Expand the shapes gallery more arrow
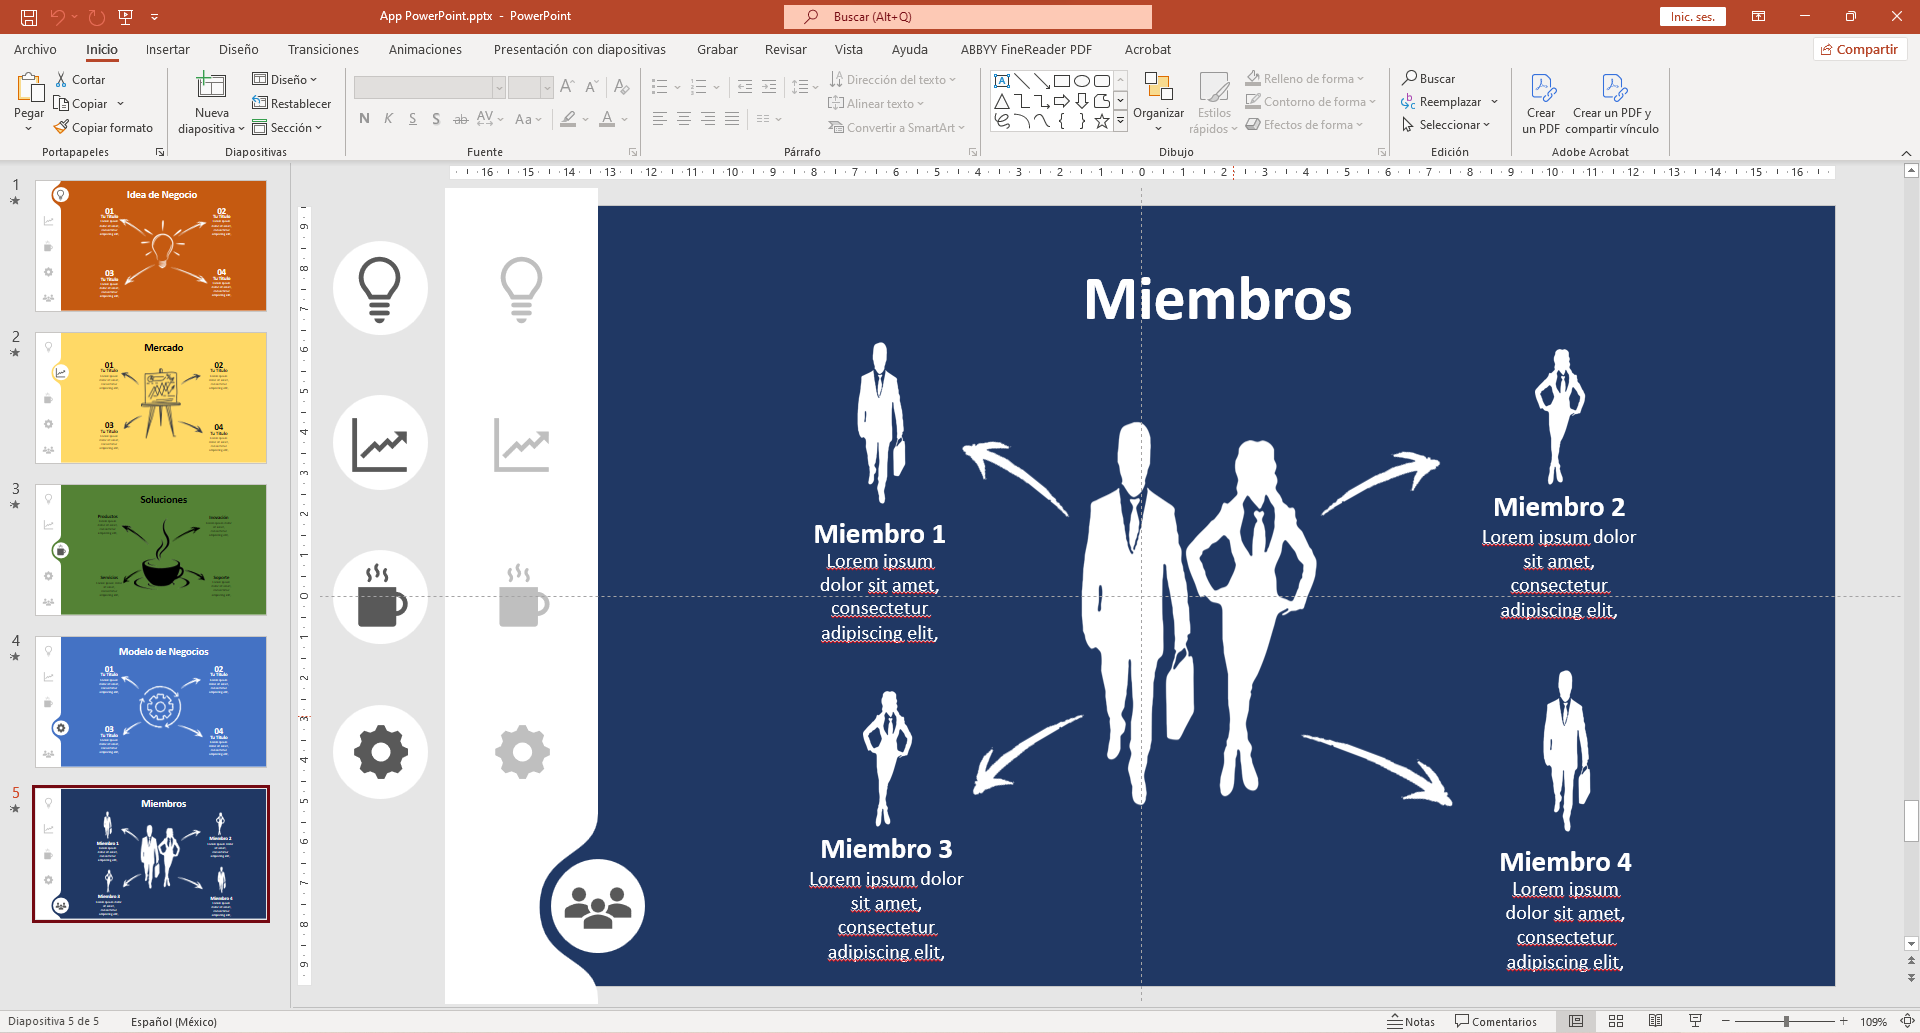The height and width of the screenshot is (1033, 1920). pyautogui.click(x=1121, y=121)
